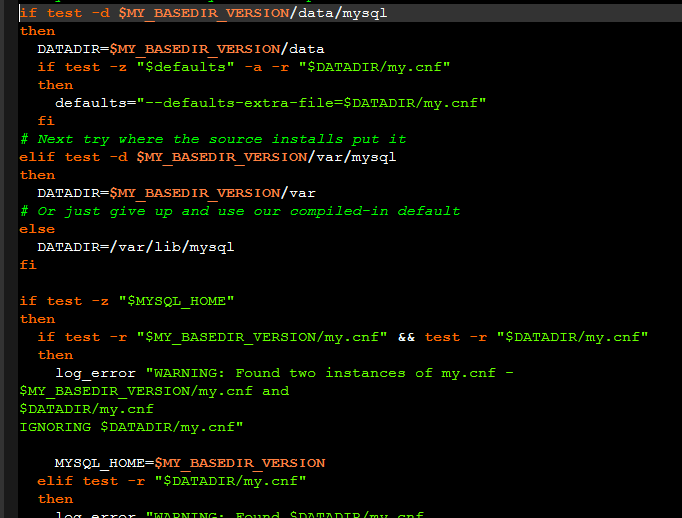Click the line 'defaults="--defaults-extra-file=$DATADIR/my.cnf"'
The image size is (682, 518).
tap(271, 103)
